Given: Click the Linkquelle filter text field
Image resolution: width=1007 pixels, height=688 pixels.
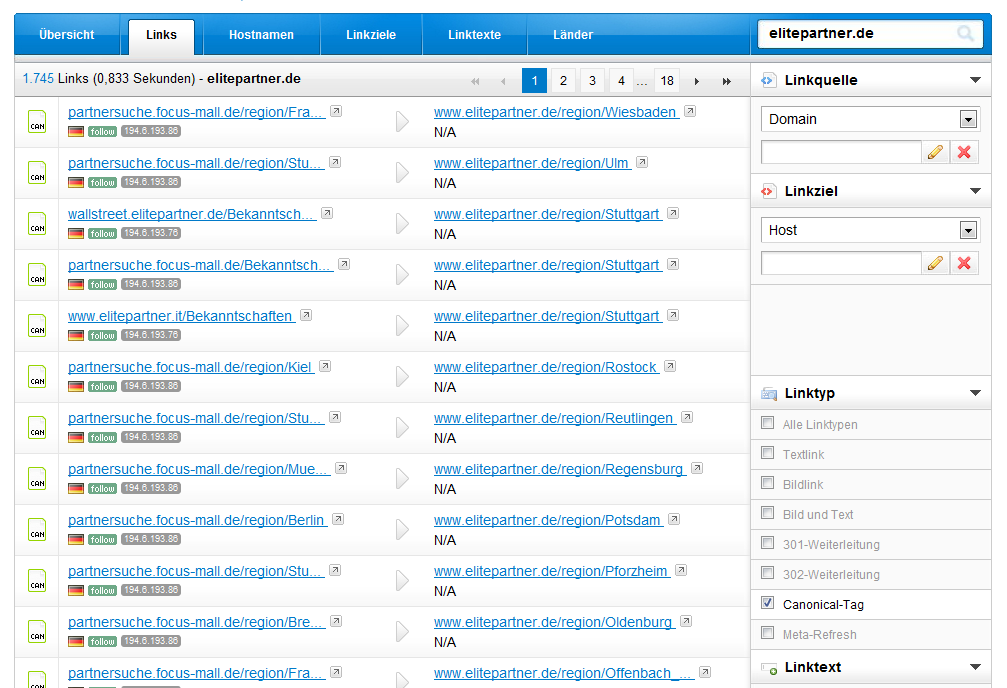Looking at the screenshot, I should [x=840, y=152].
